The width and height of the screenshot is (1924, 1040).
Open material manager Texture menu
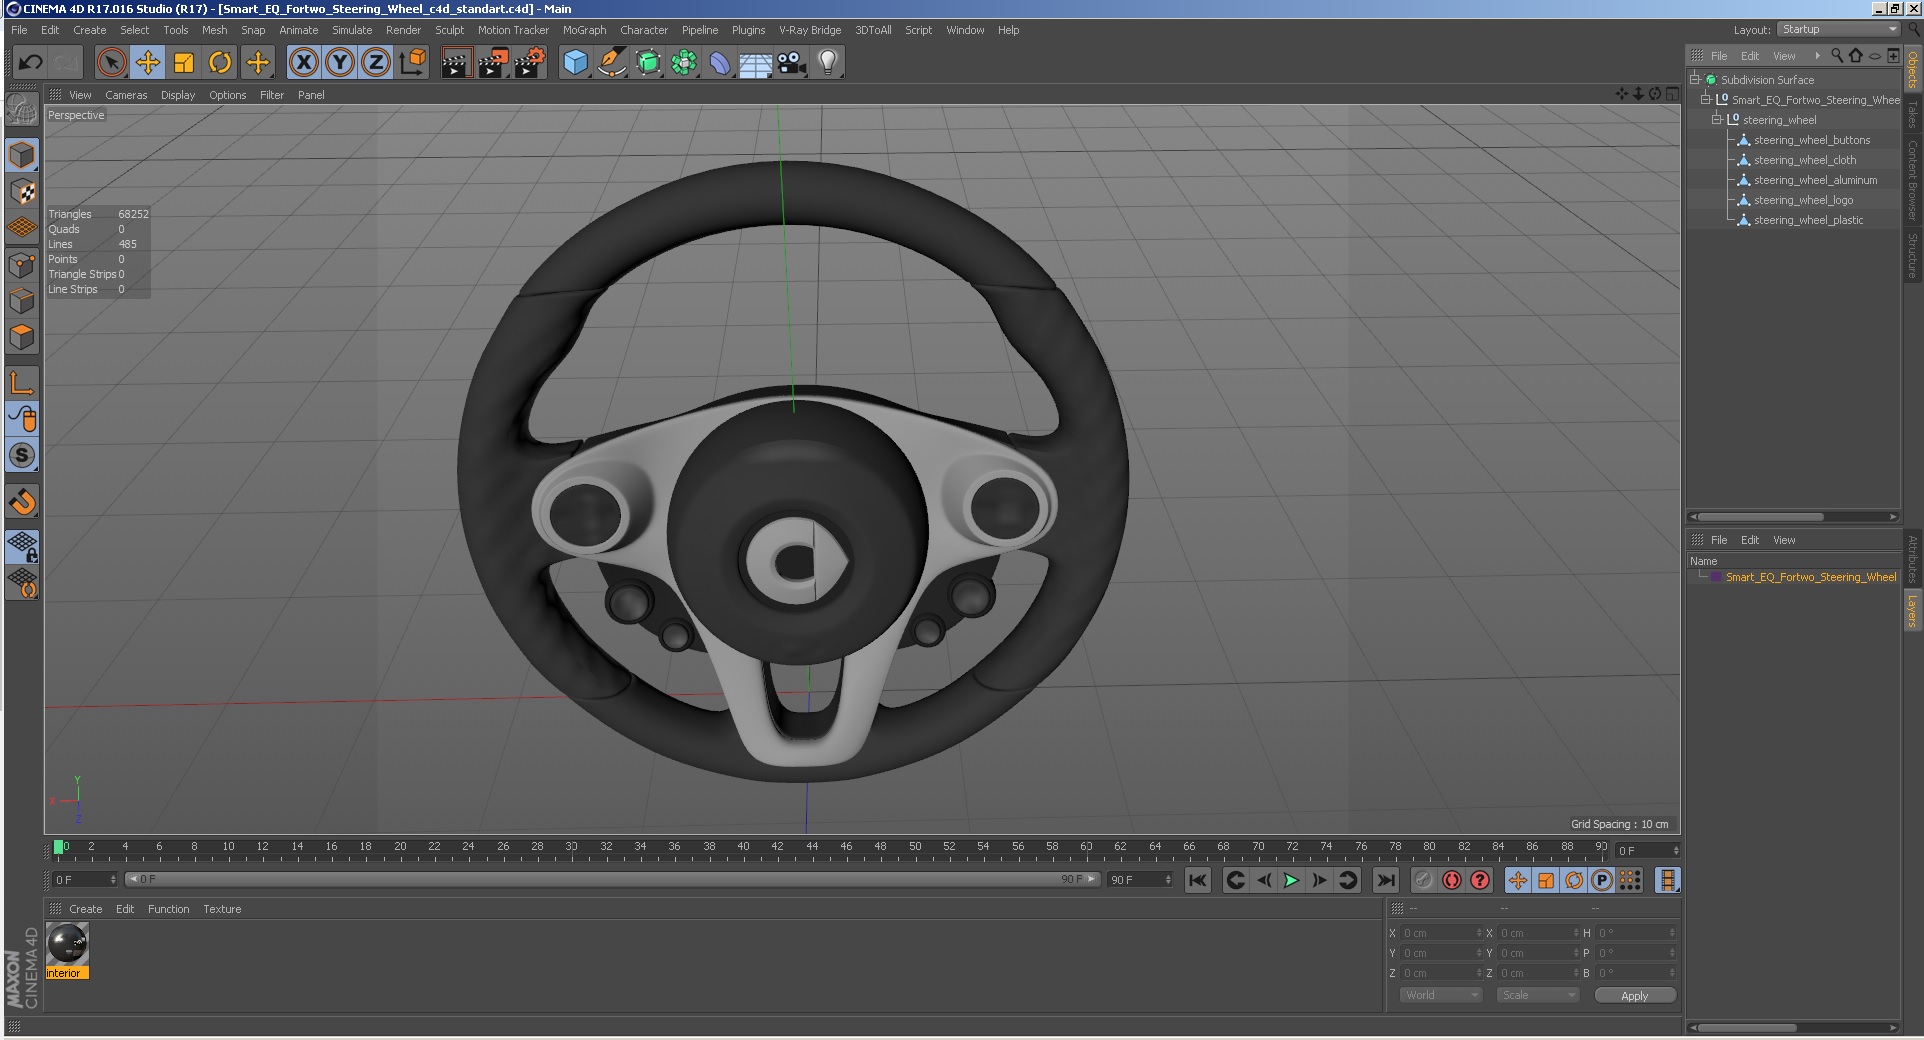[x=222, y=909]
